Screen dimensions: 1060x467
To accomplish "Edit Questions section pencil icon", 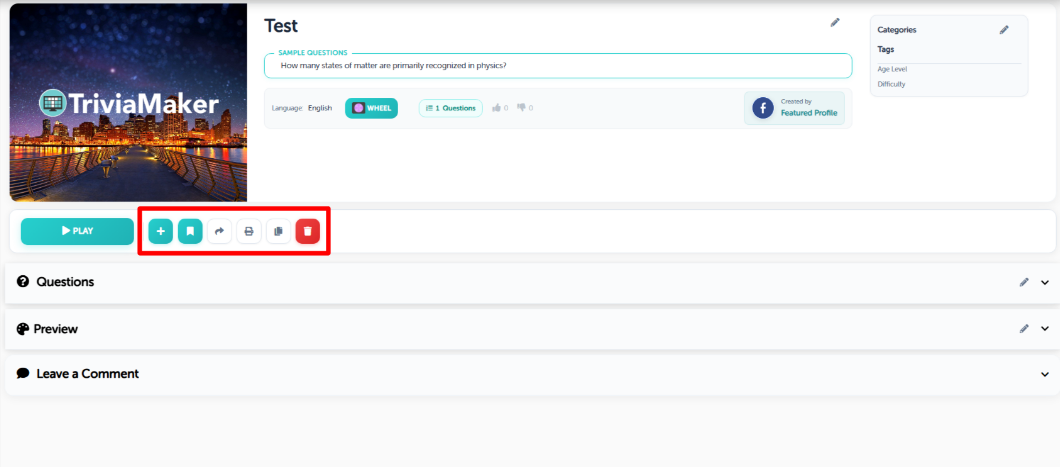I will click(1024, 282).
